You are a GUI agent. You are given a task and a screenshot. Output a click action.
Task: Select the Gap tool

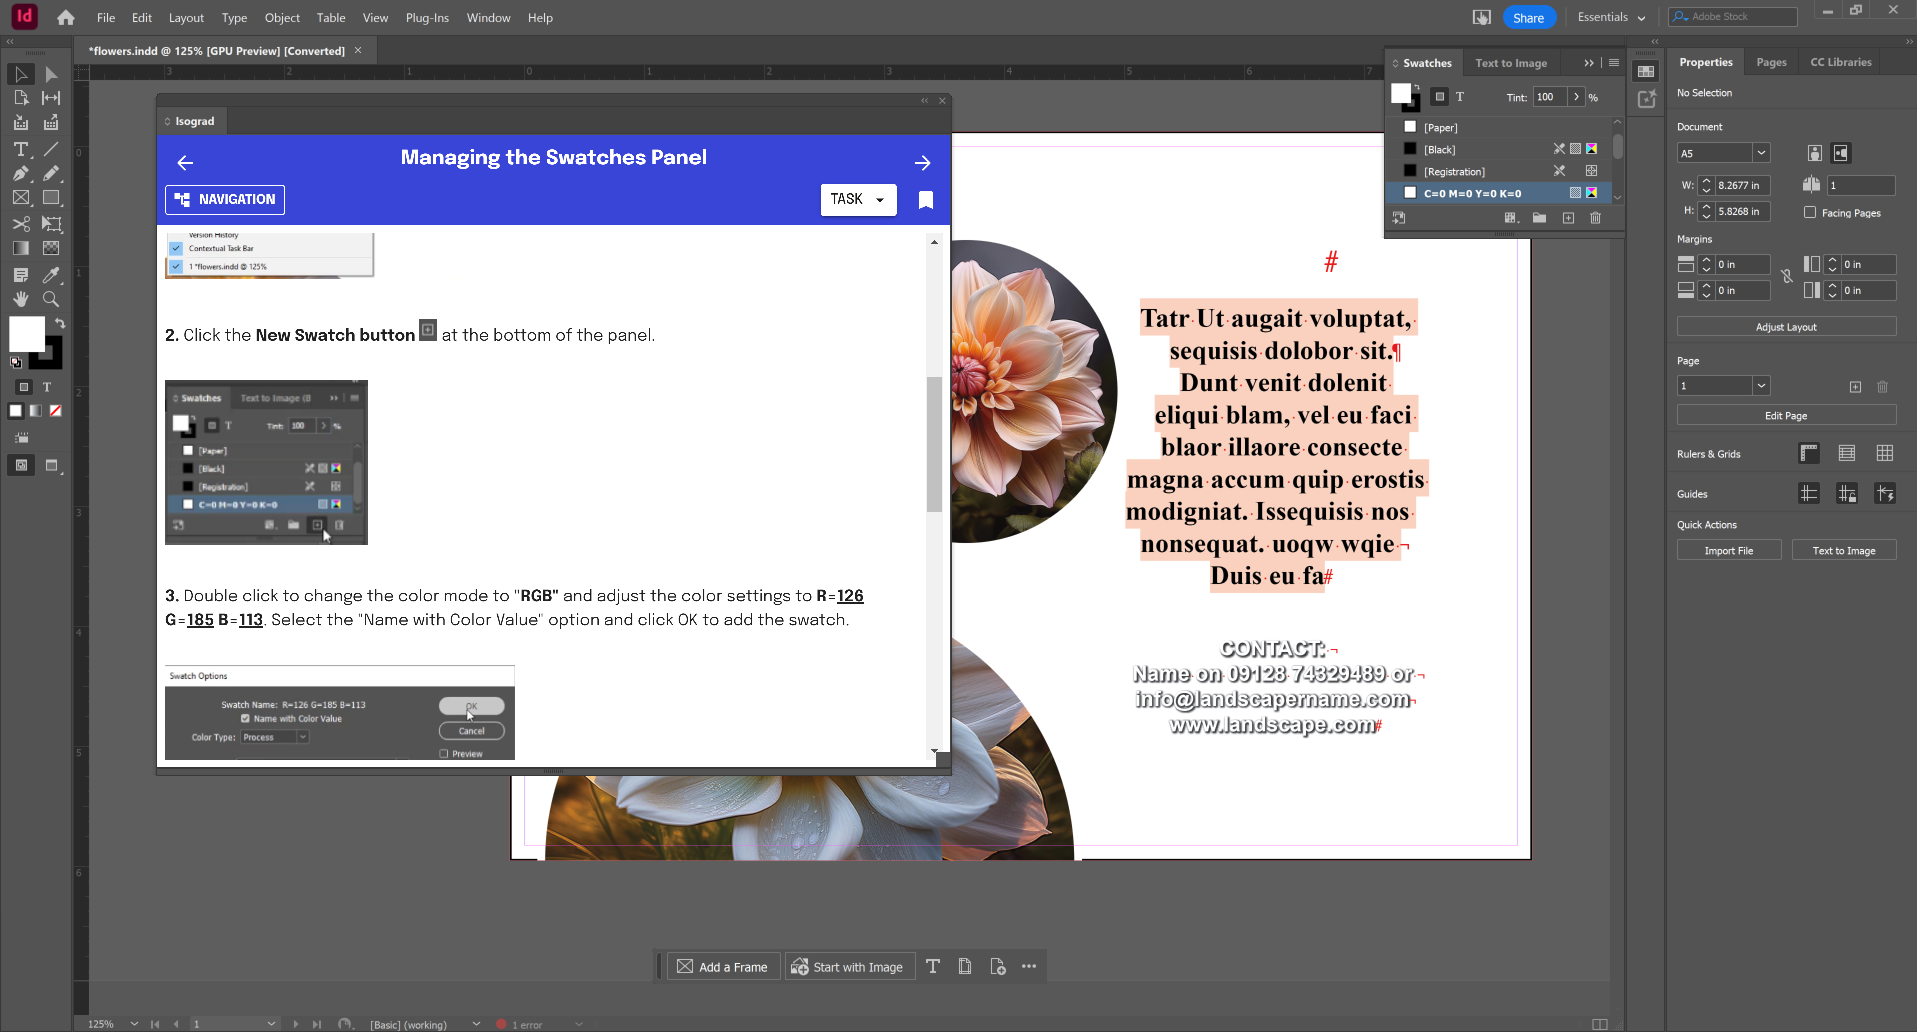pyautogui.click(x=51, y=98)
